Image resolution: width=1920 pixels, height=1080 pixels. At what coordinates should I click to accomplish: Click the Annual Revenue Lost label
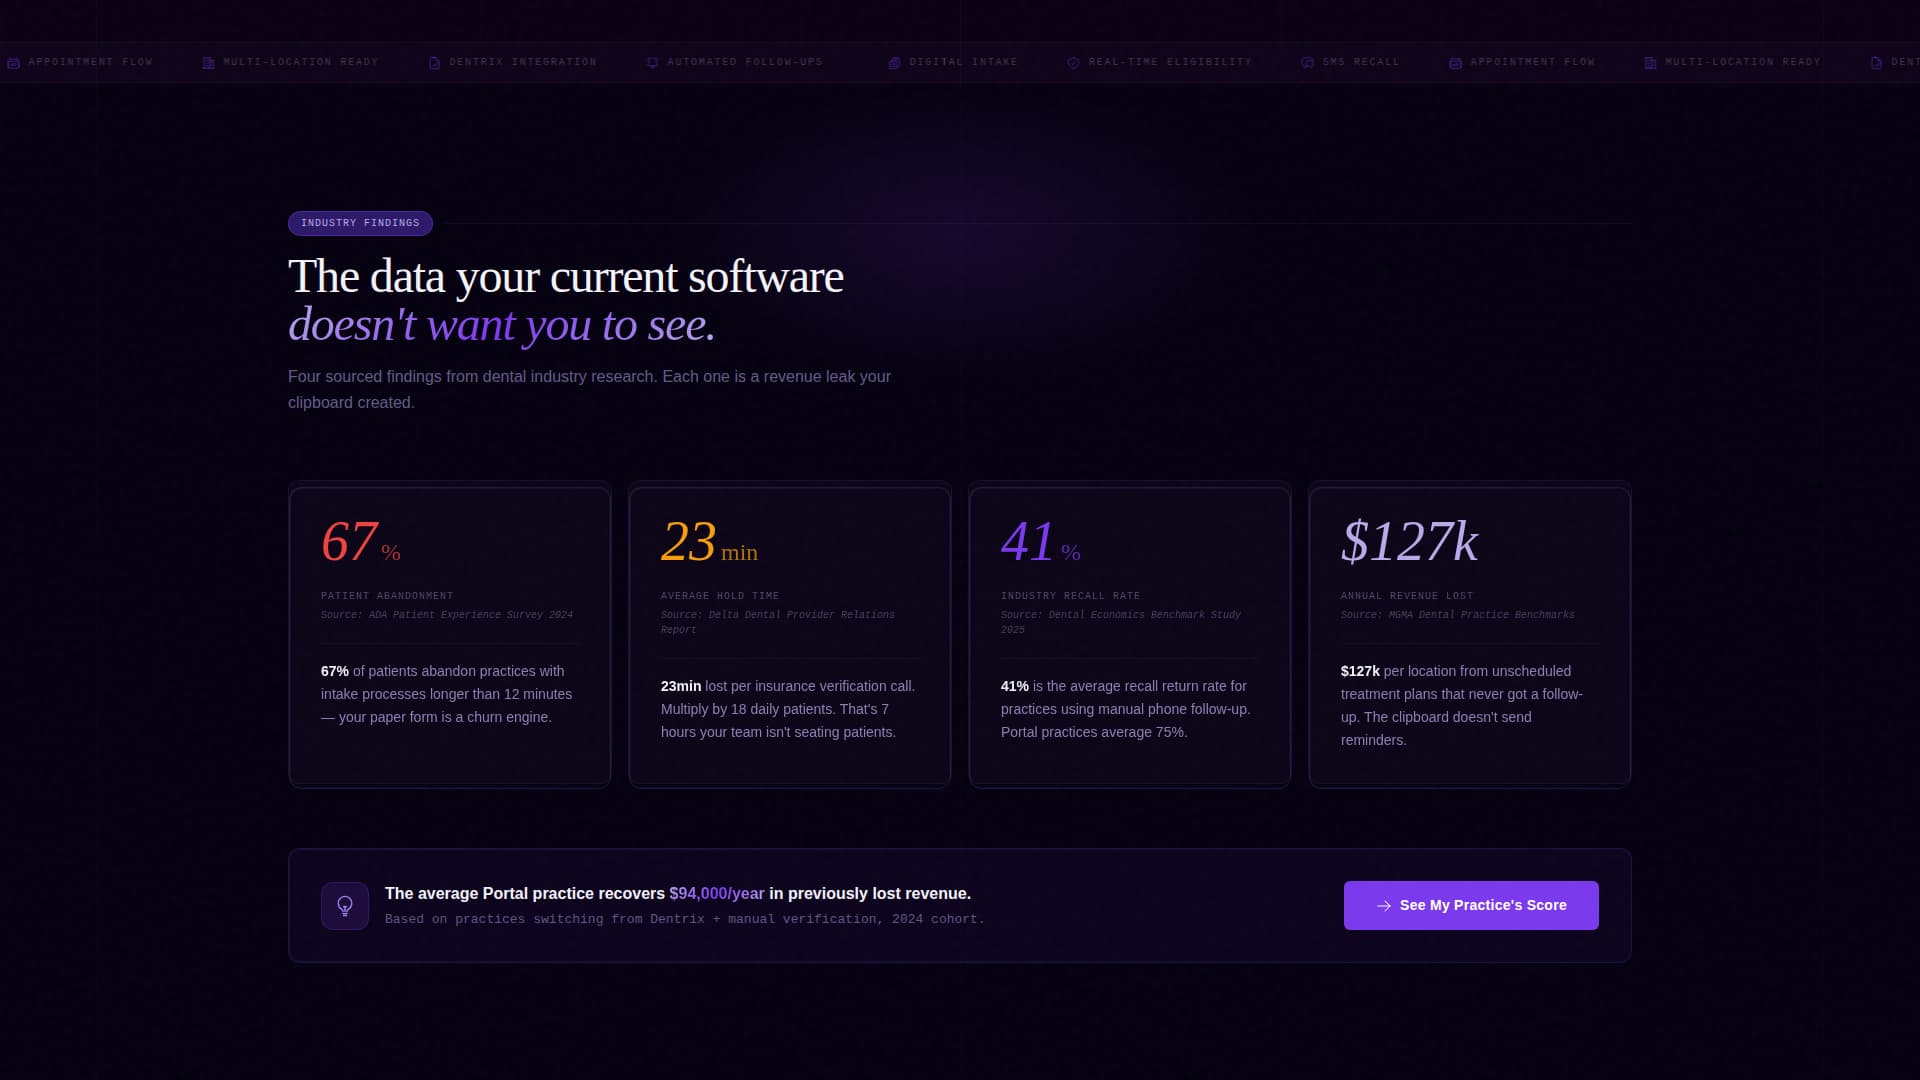tap(1407, 596)
